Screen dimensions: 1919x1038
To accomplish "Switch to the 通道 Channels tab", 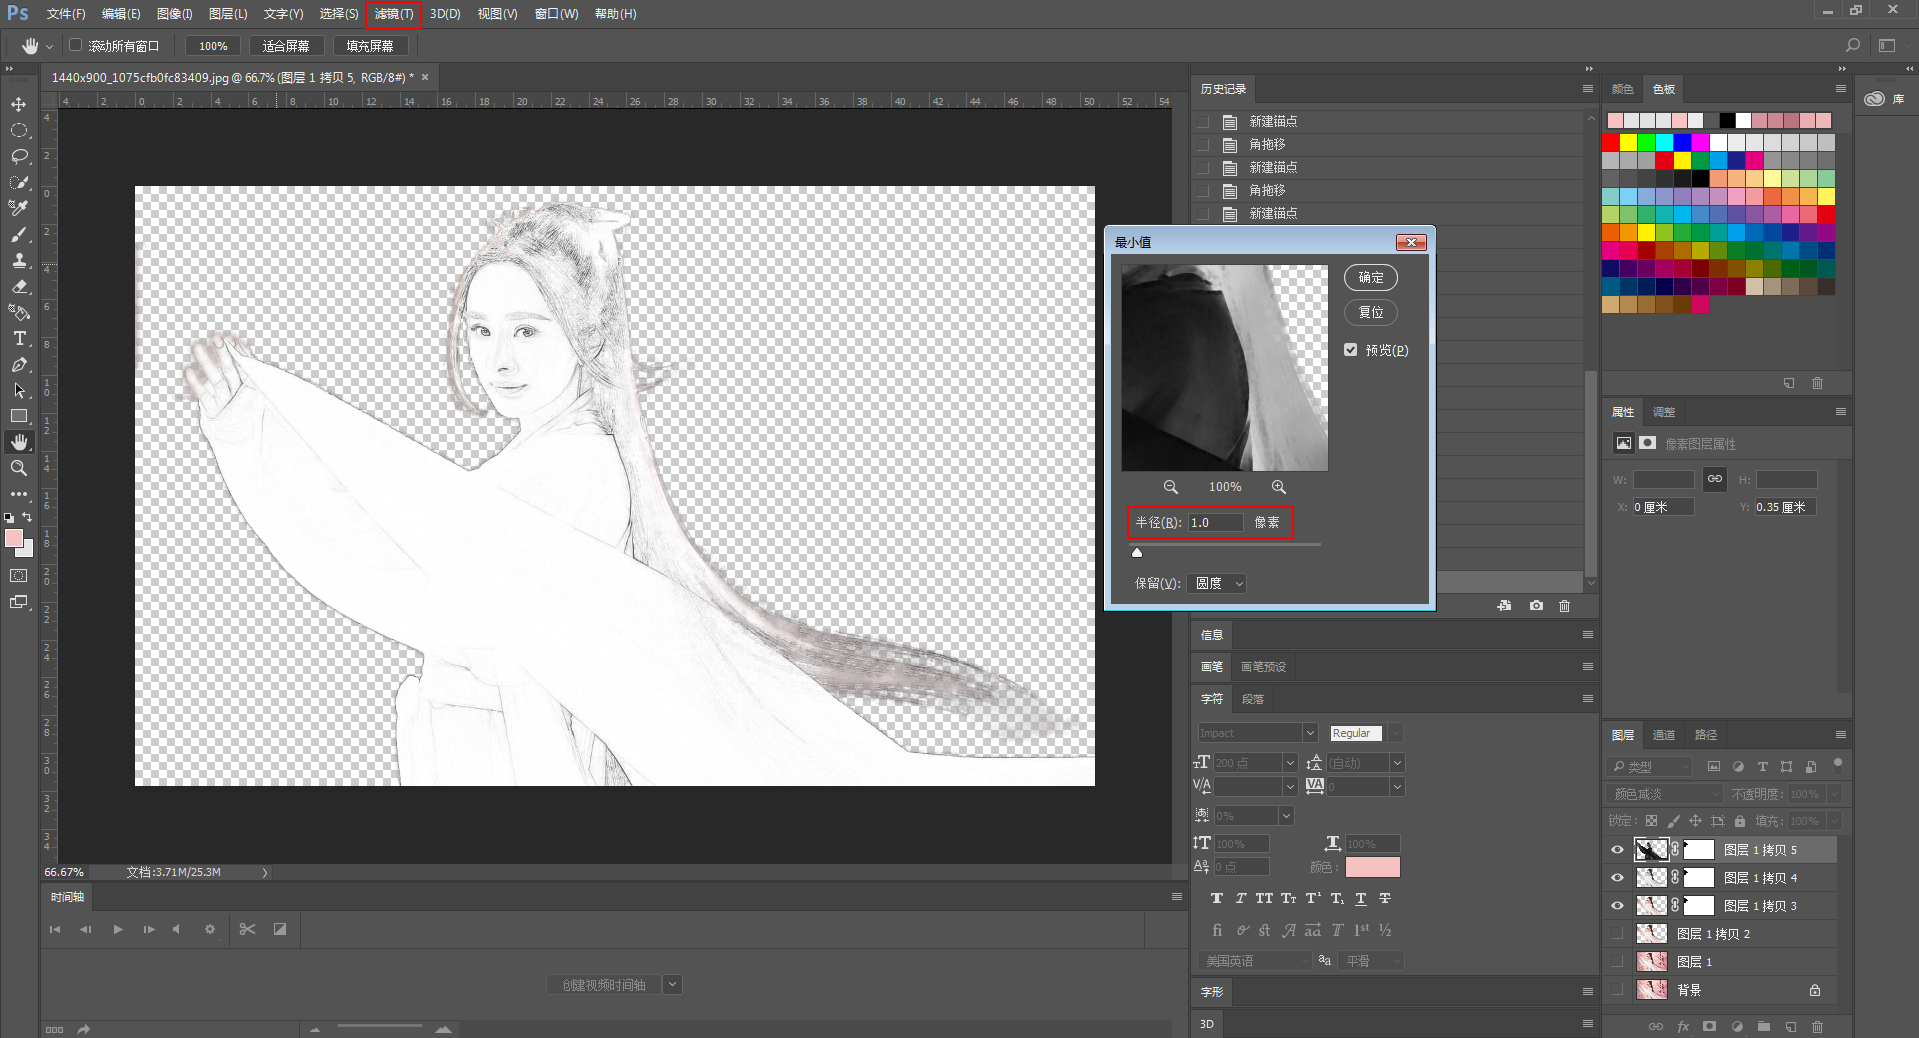I will [1664, 735].
